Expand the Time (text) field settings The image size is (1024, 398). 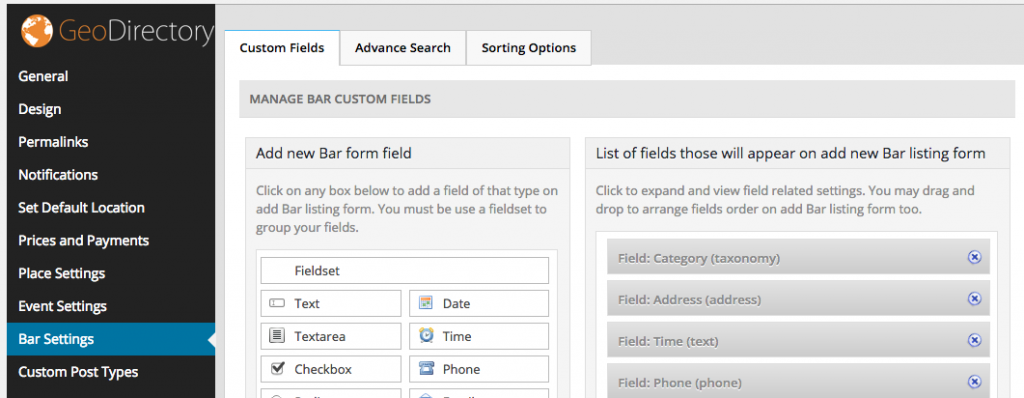pyautogui.click(x=798, y=340)
